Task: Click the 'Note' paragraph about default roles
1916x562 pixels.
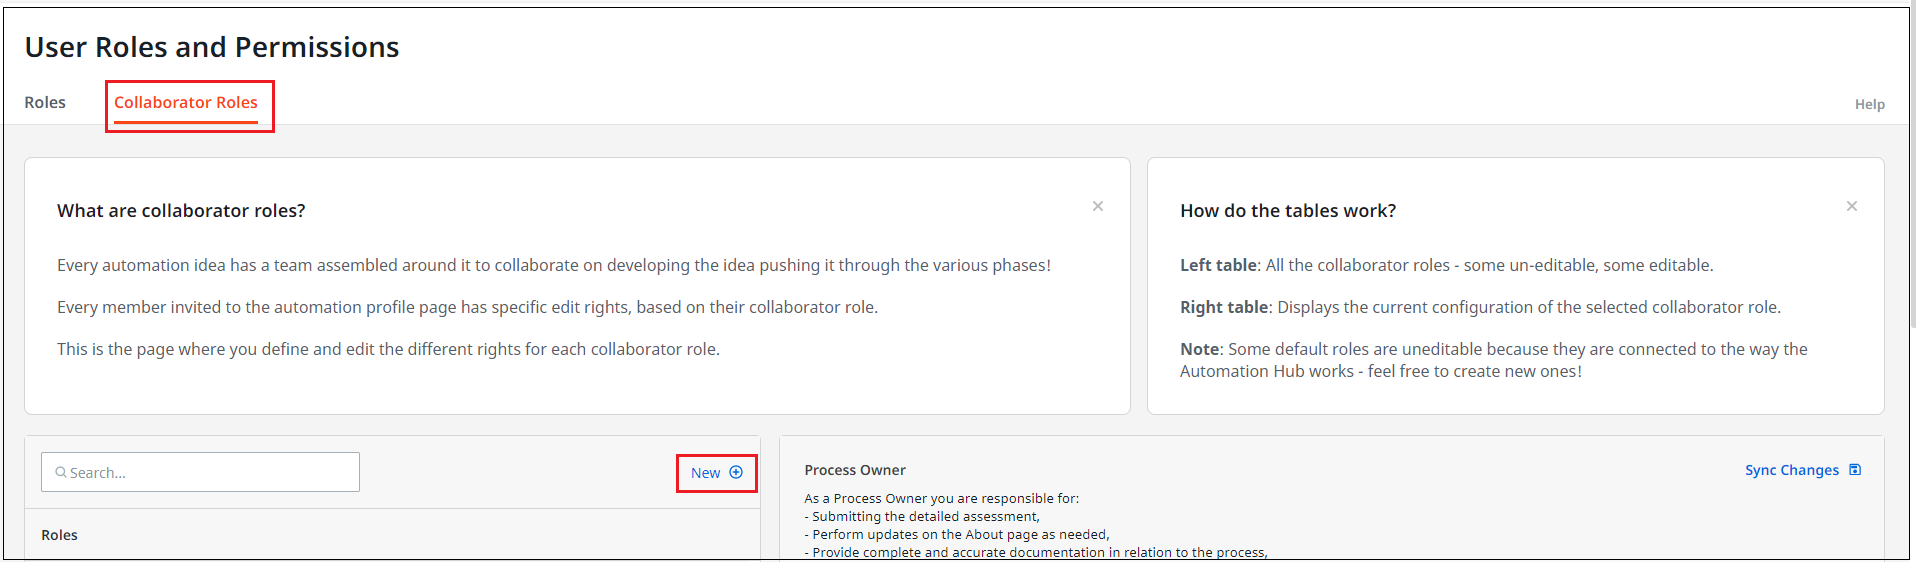Action: [x=1494, y=360]
